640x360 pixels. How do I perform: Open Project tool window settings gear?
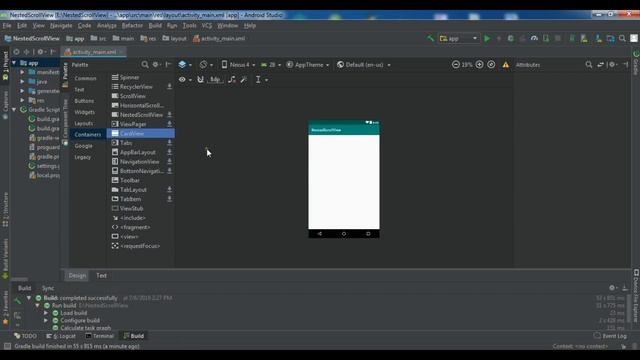click(x=41, y=52)
